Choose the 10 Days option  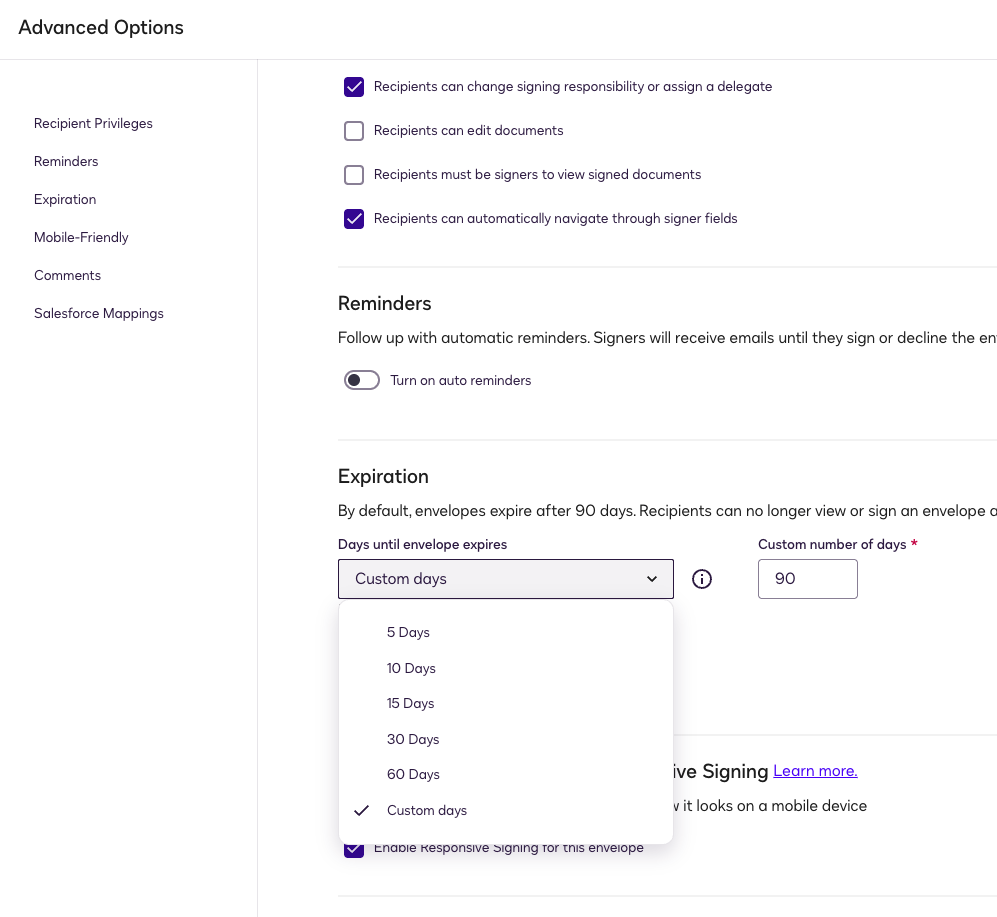point(505,668)
